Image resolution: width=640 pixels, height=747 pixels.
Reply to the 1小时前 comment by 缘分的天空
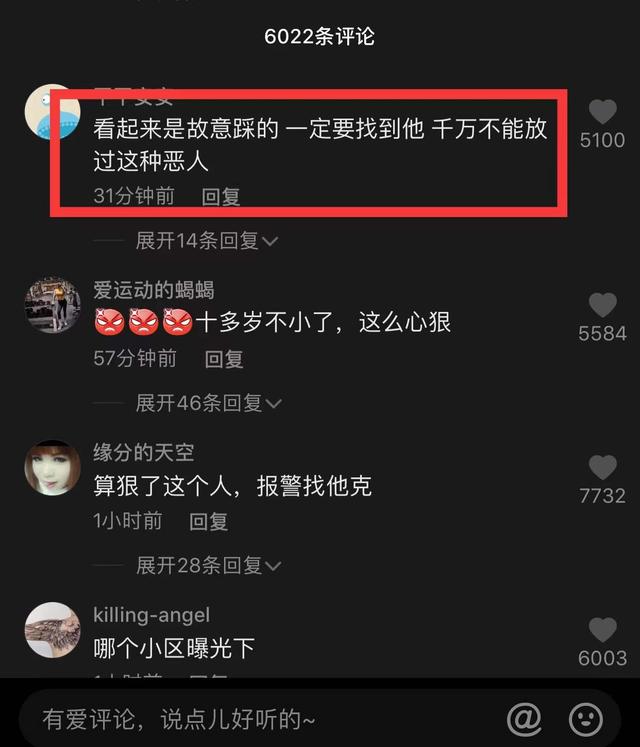point(209,522)
